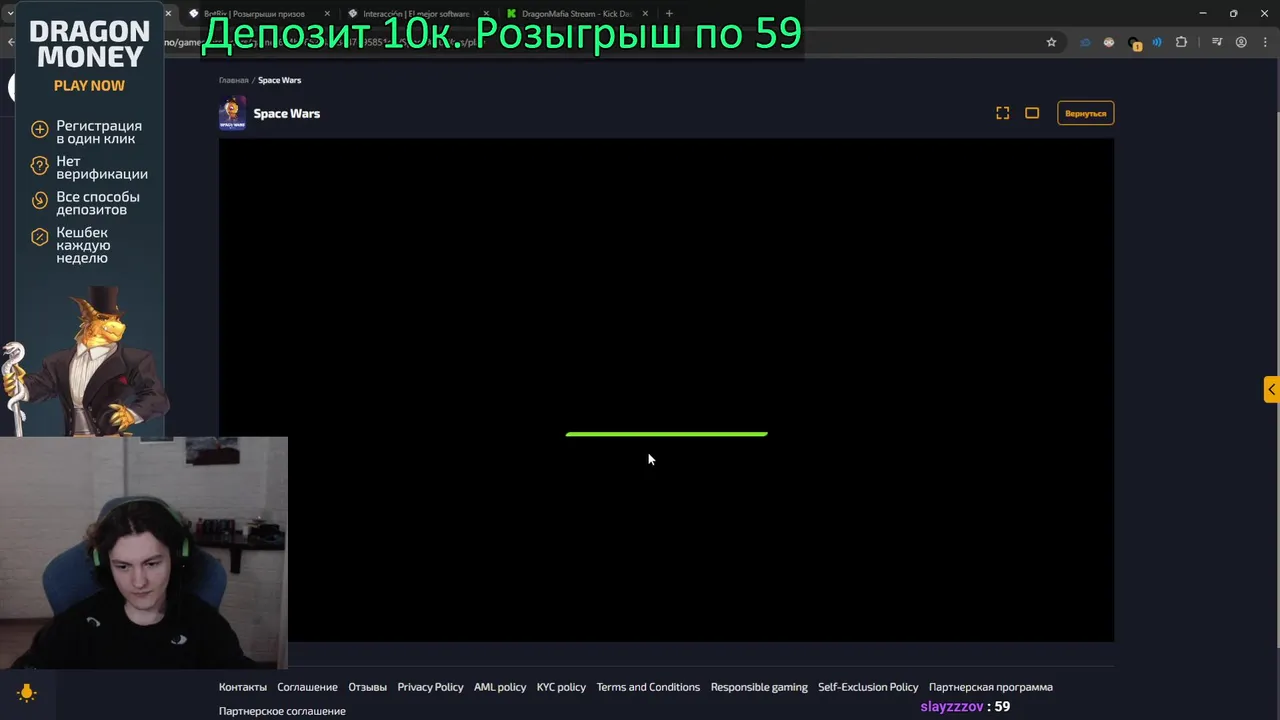Close the DragonMafia Stream tab
Viewport: 1280px width, 720px height.
tap(645, 14)
